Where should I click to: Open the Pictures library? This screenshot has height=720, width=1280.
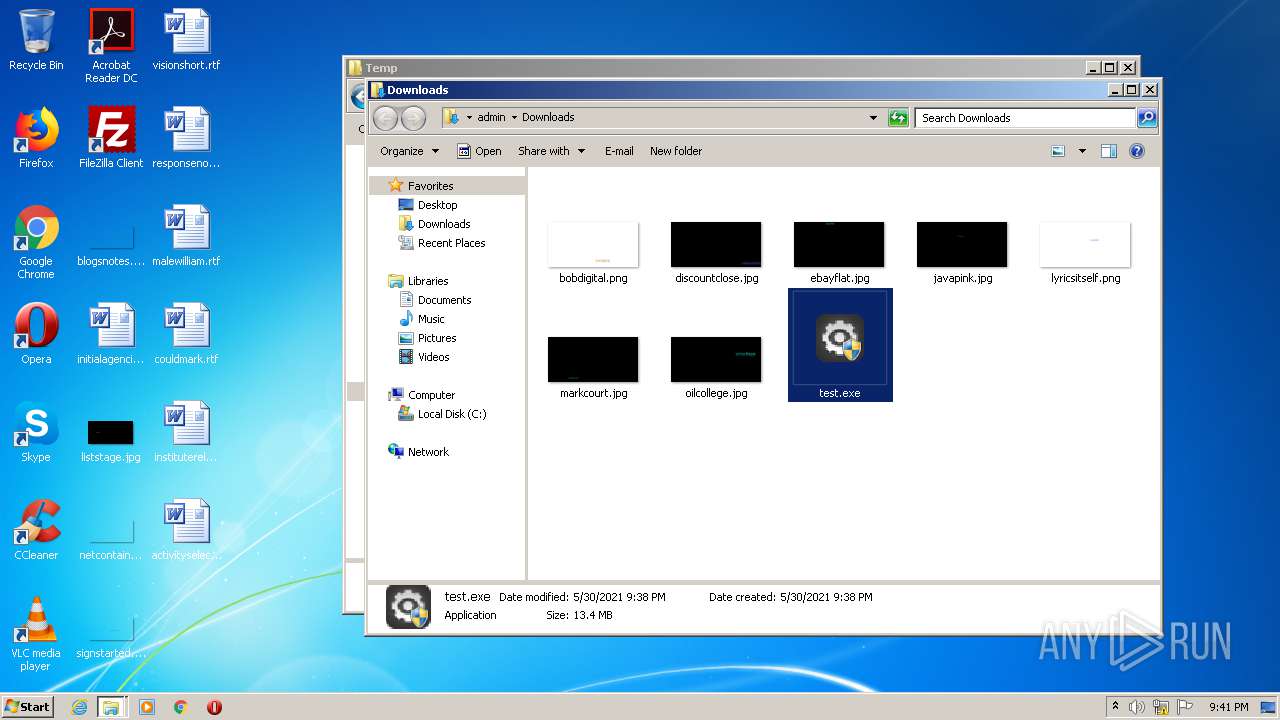(x=427, y=338)
